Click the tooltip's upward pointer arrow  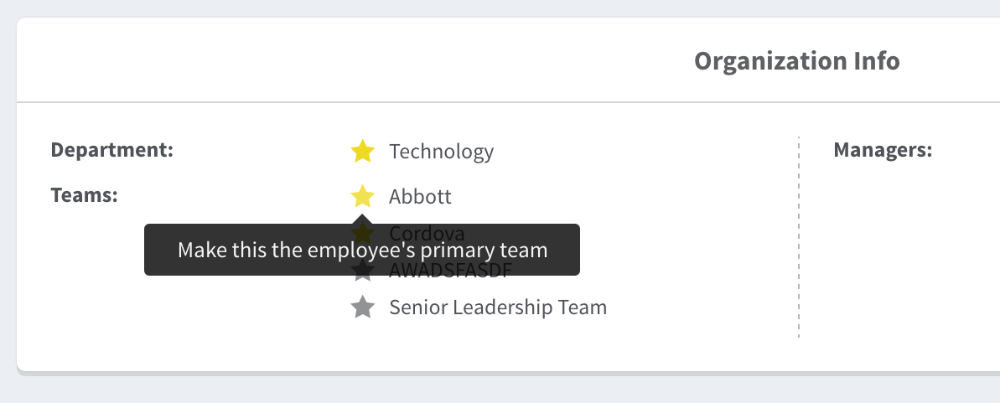(x=362, y=219)
